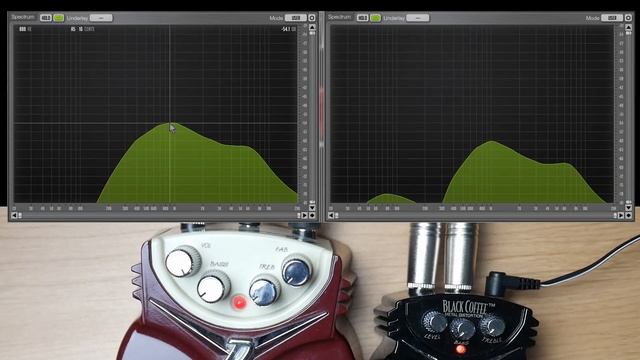Click level readout value at top-right of left graph
The height and width of the screenshot is (360, 640).
[288, 29]
